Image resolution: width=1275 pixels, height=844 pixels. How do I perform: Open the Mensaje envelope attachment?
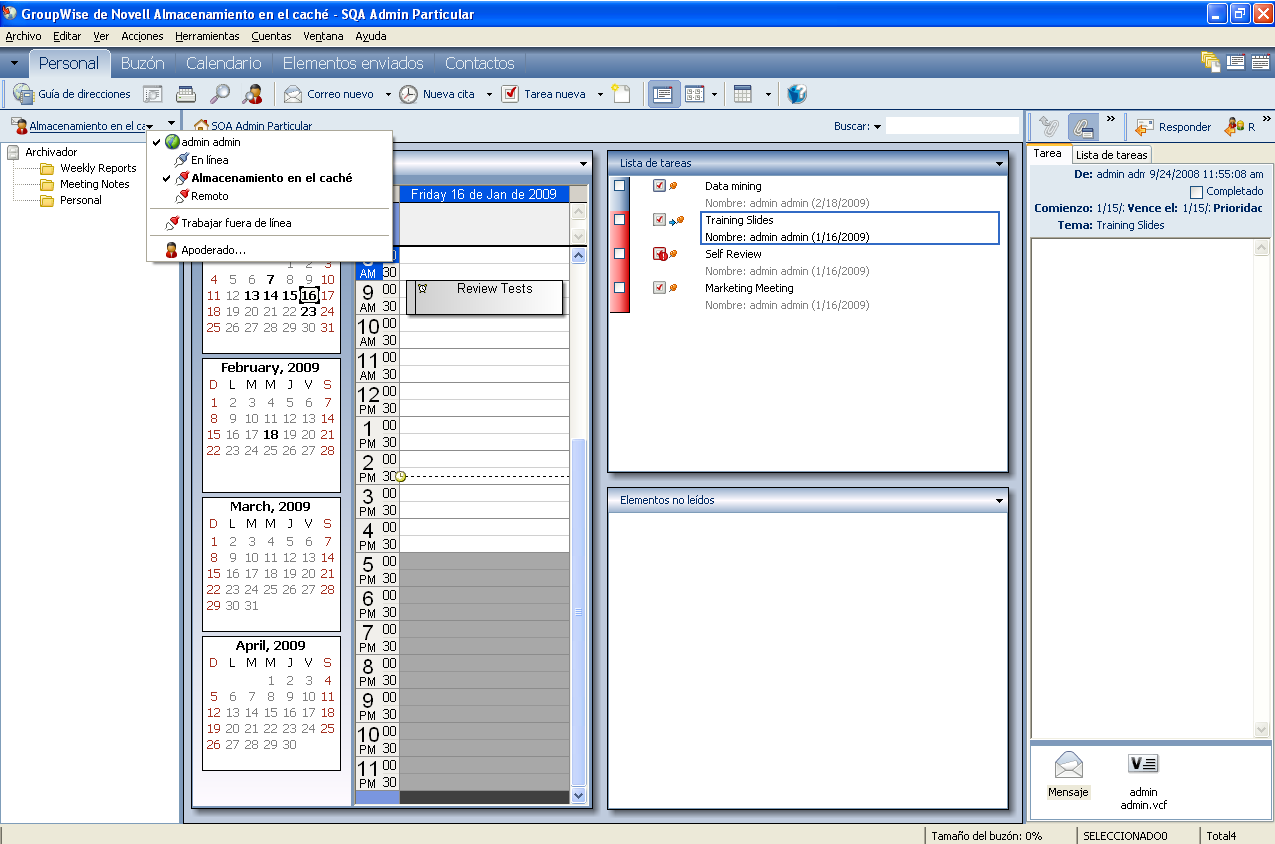point(1068,774)
